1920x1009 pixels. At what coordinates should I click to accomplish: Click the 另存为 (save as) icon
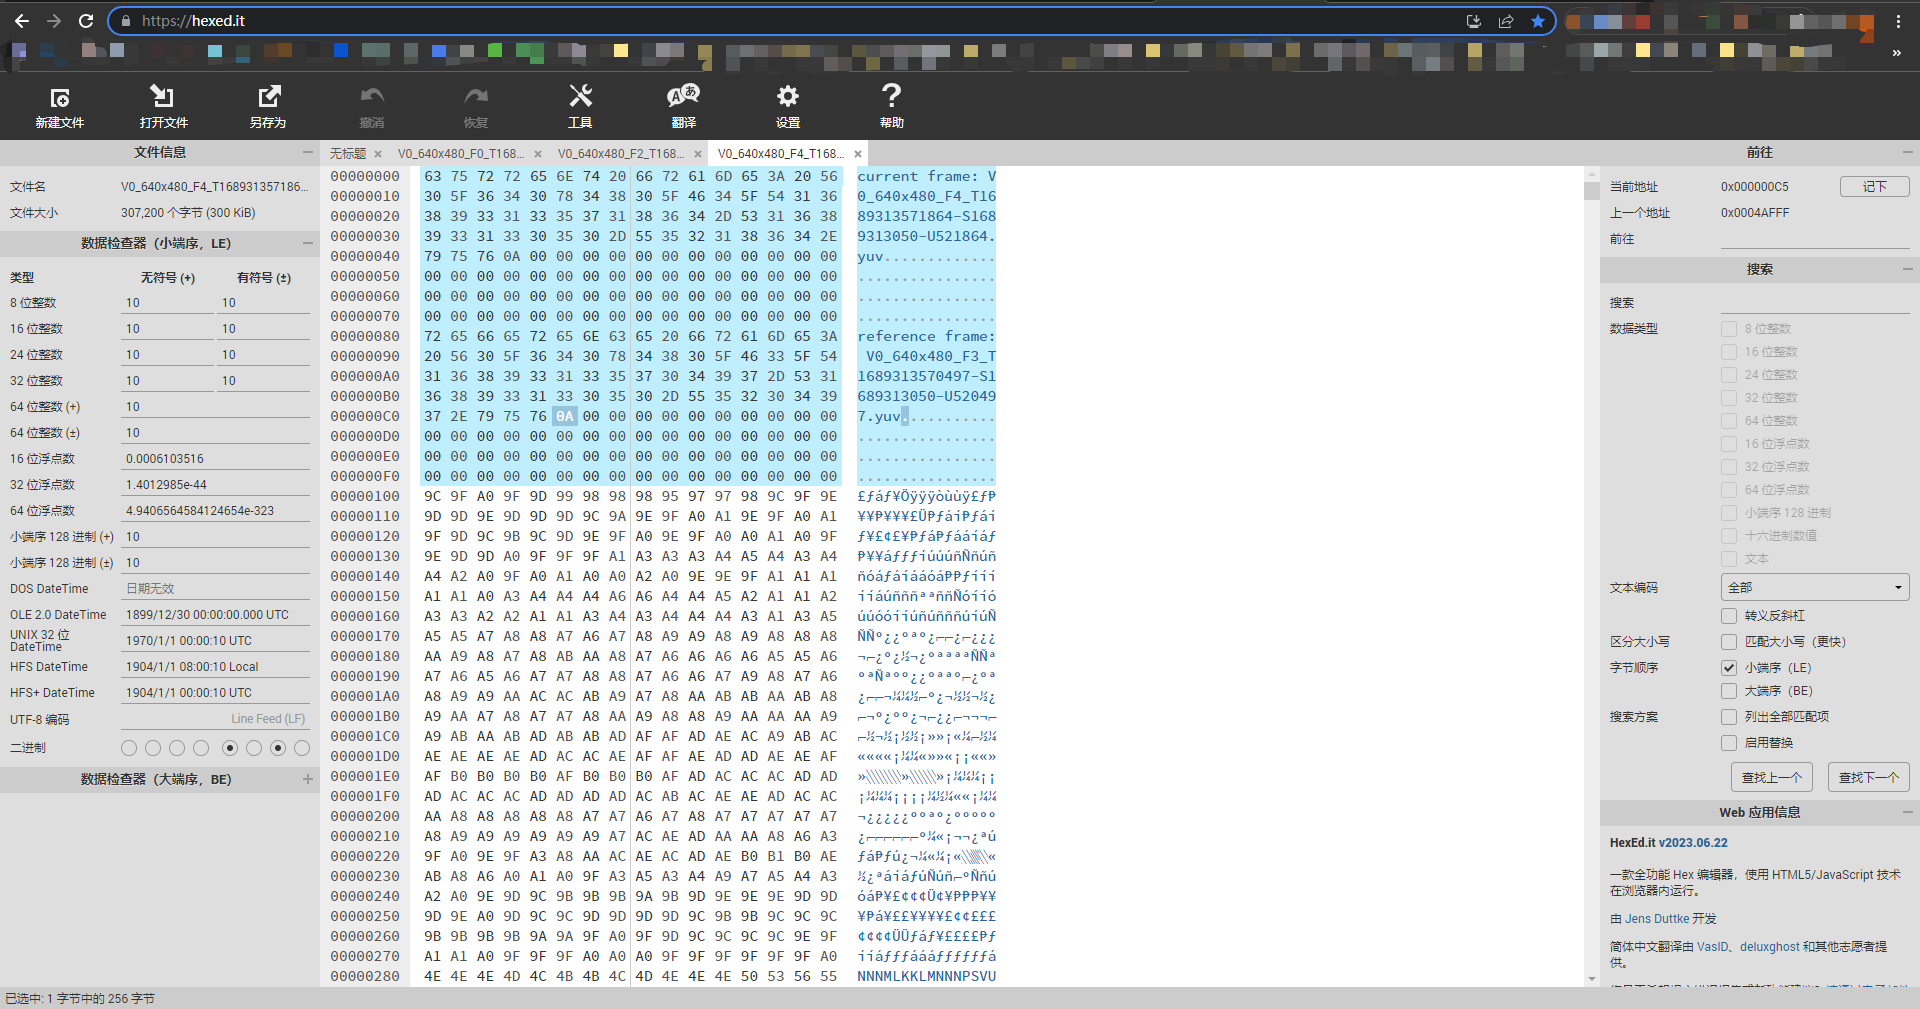click(x=268, y=107)
